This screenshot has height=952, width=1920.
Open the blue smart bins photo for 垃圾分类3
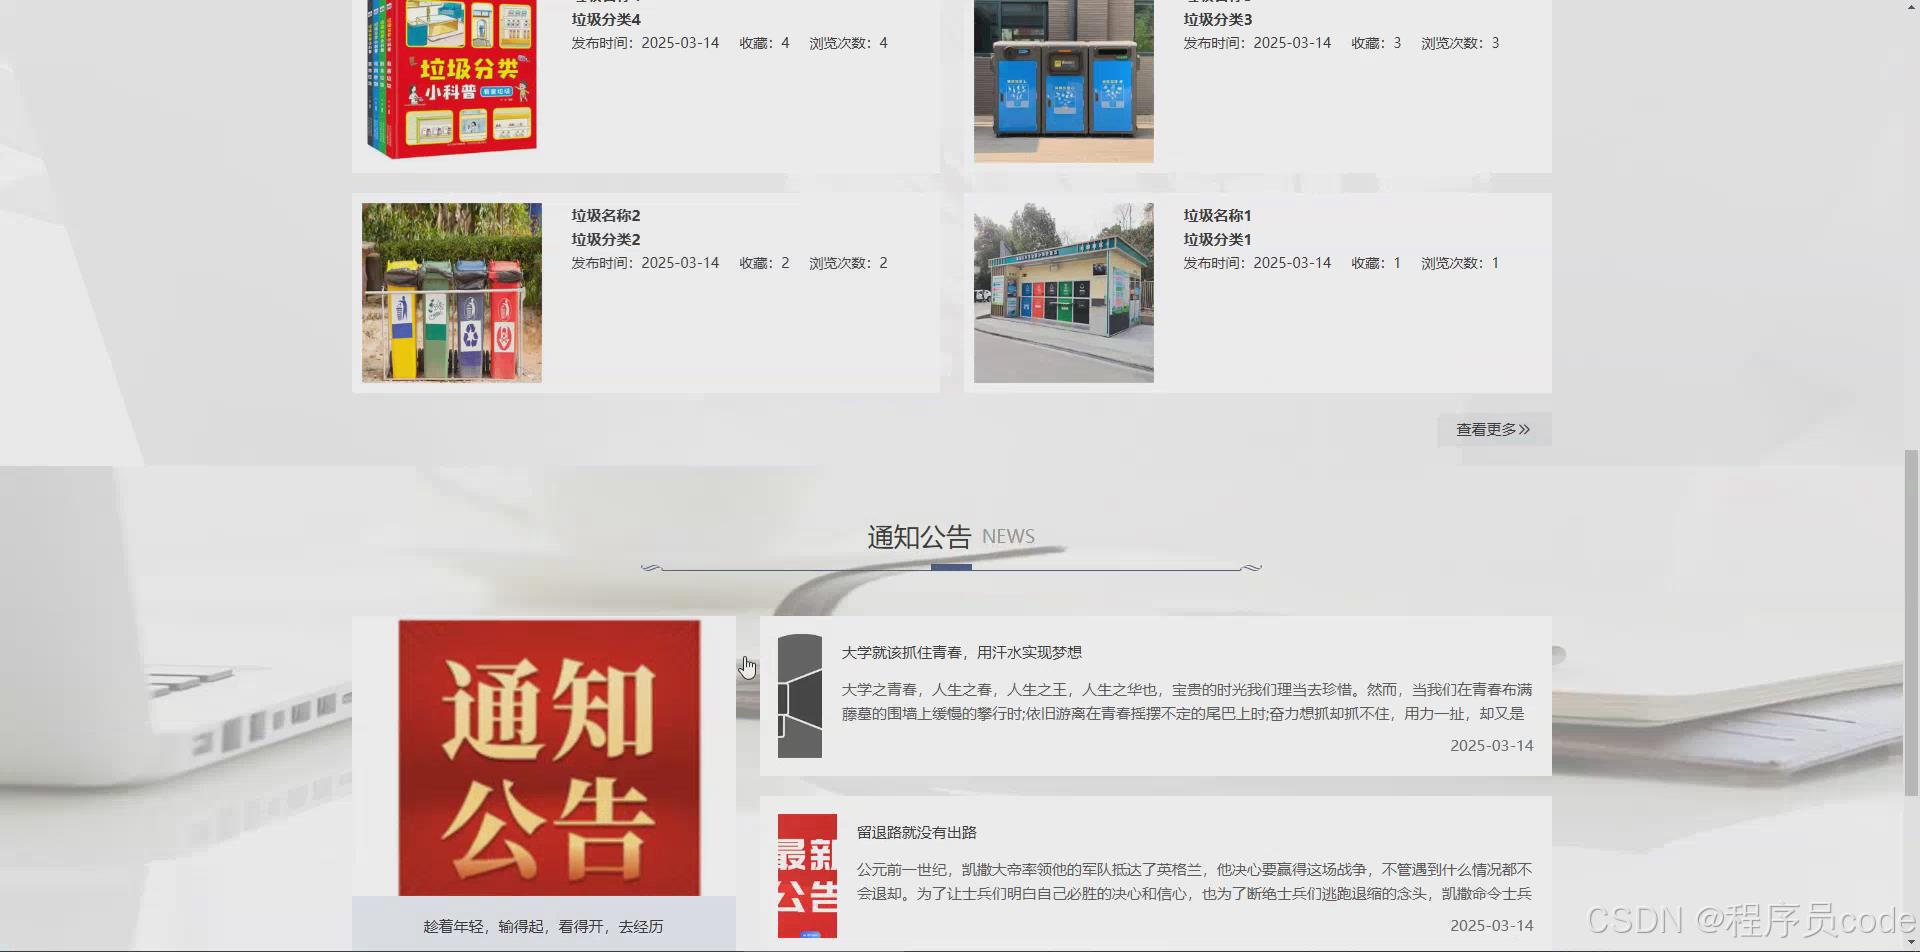[1063, 81]
